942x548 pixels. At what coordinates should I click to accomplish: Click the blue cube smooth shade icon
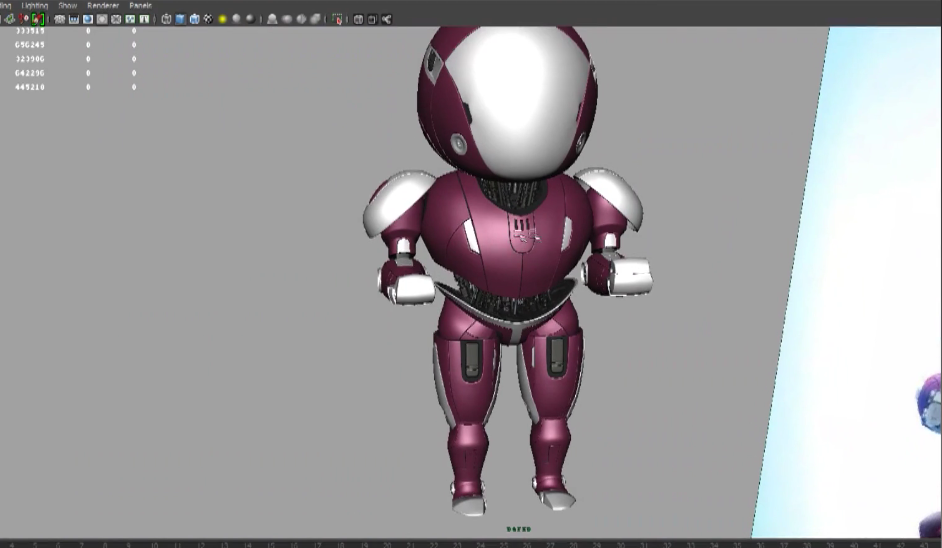click(x=181, y=19)
